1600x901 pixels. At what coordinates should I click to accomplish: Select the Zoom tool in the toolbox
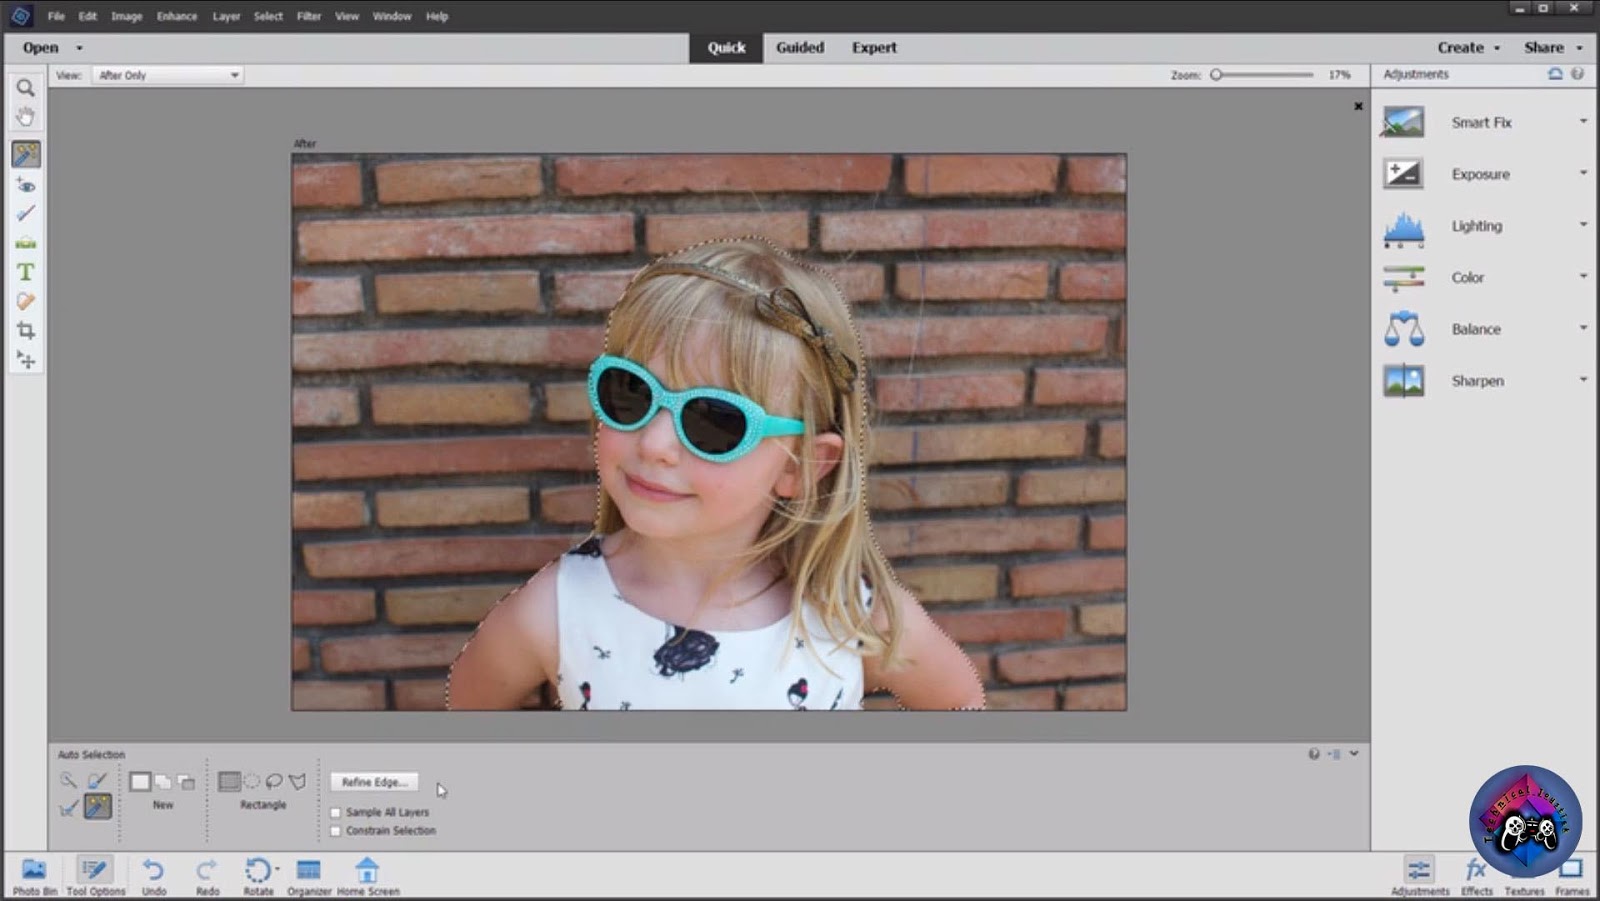click(25, 88)
